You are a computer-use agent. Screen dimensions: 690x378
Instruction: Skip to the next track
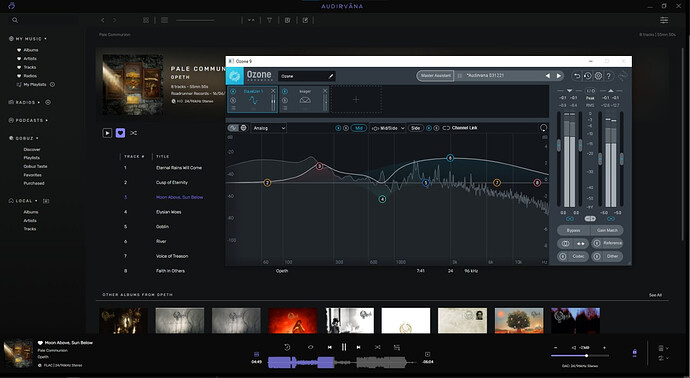coord(359,347)
